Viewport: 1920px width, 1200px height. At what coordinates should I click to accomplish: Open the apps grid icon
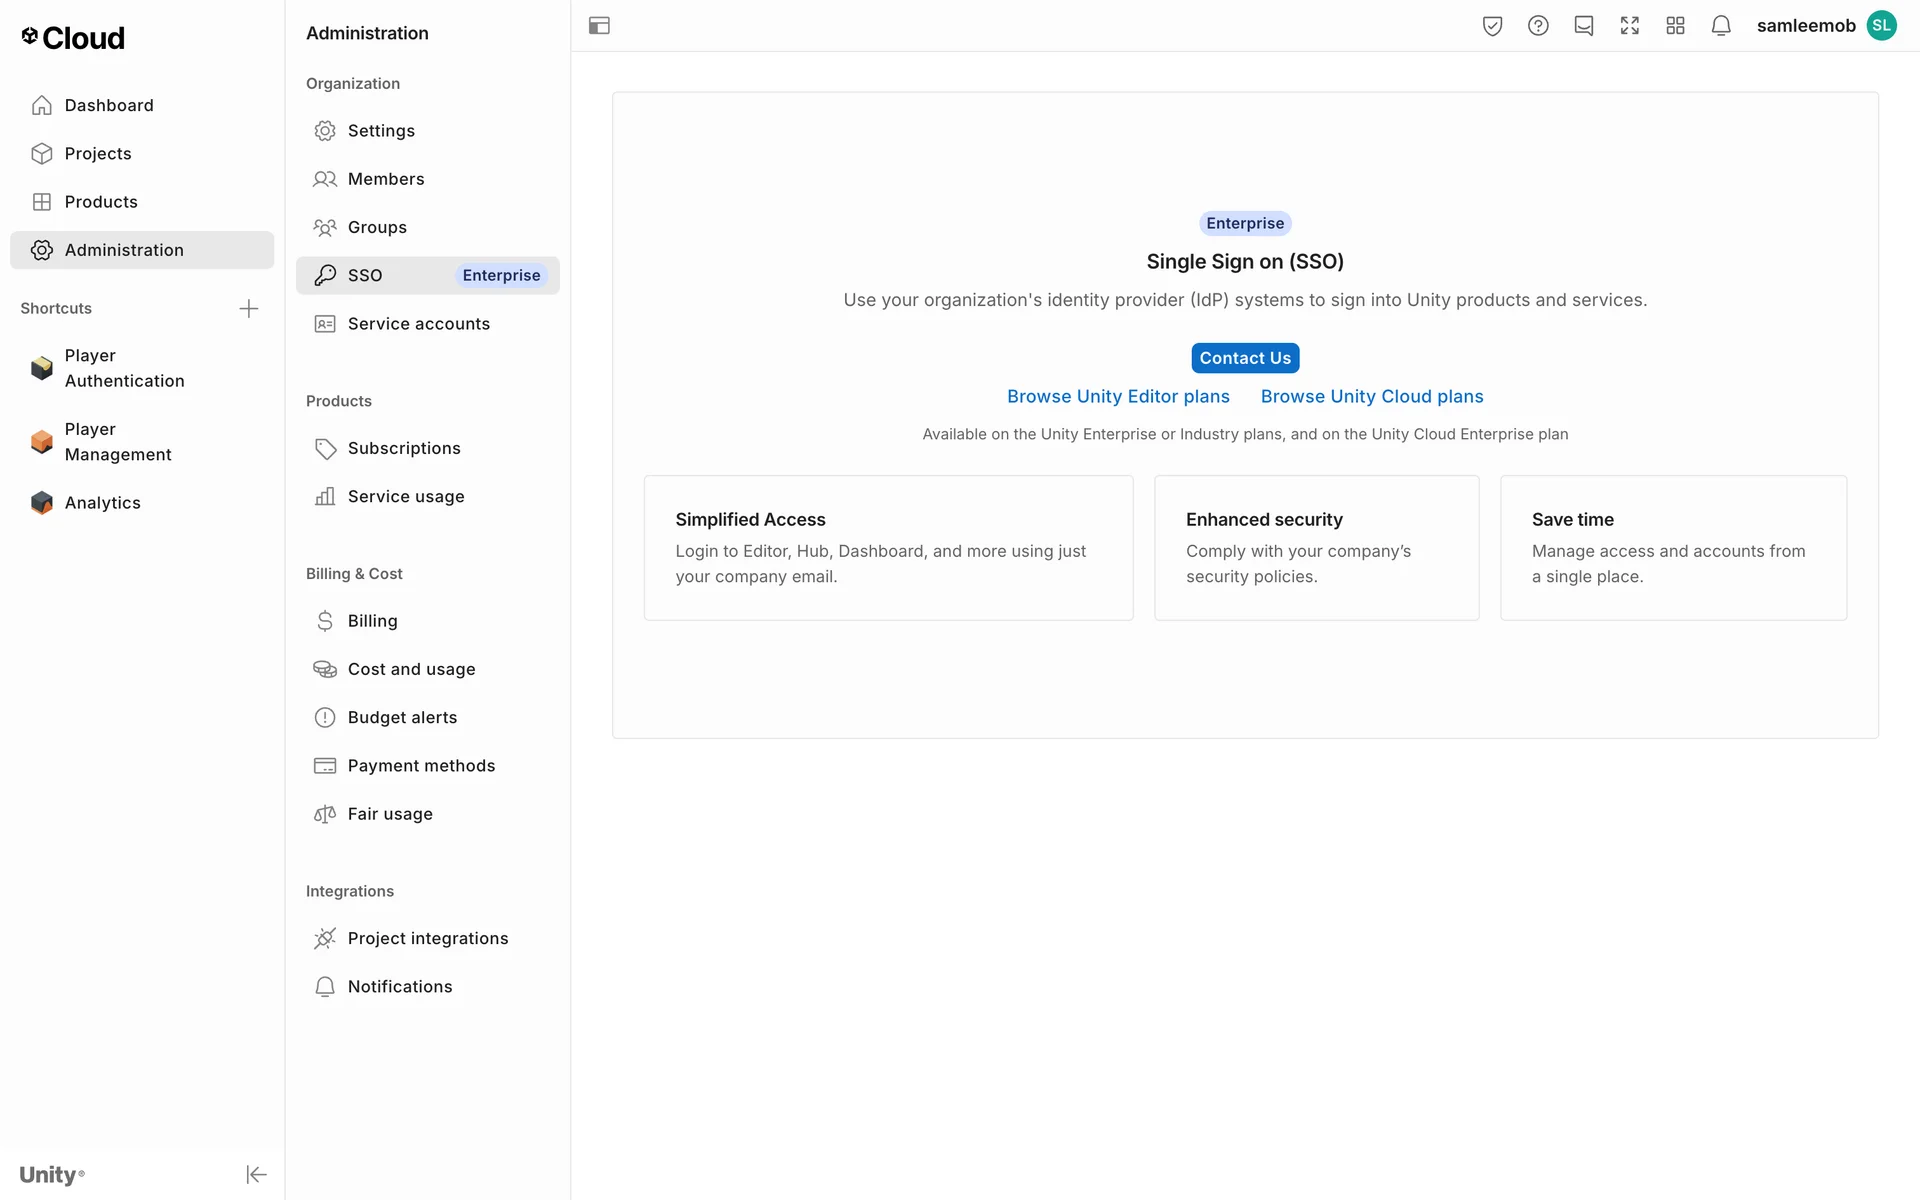pyautogui.click(x=1676, y=26)
